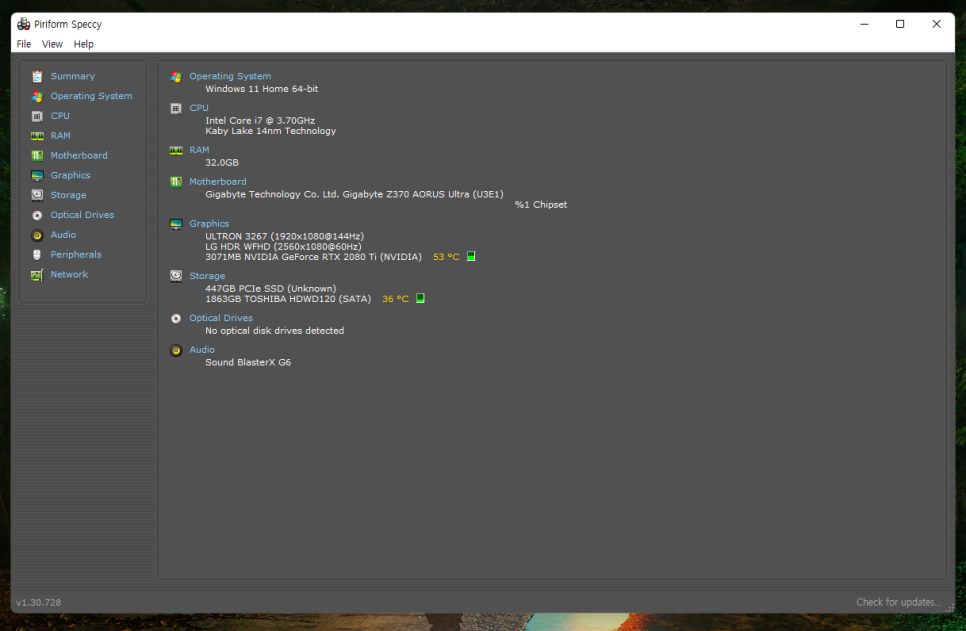Open the View menu
966x631 pixels.
click(x=52, y=44)
